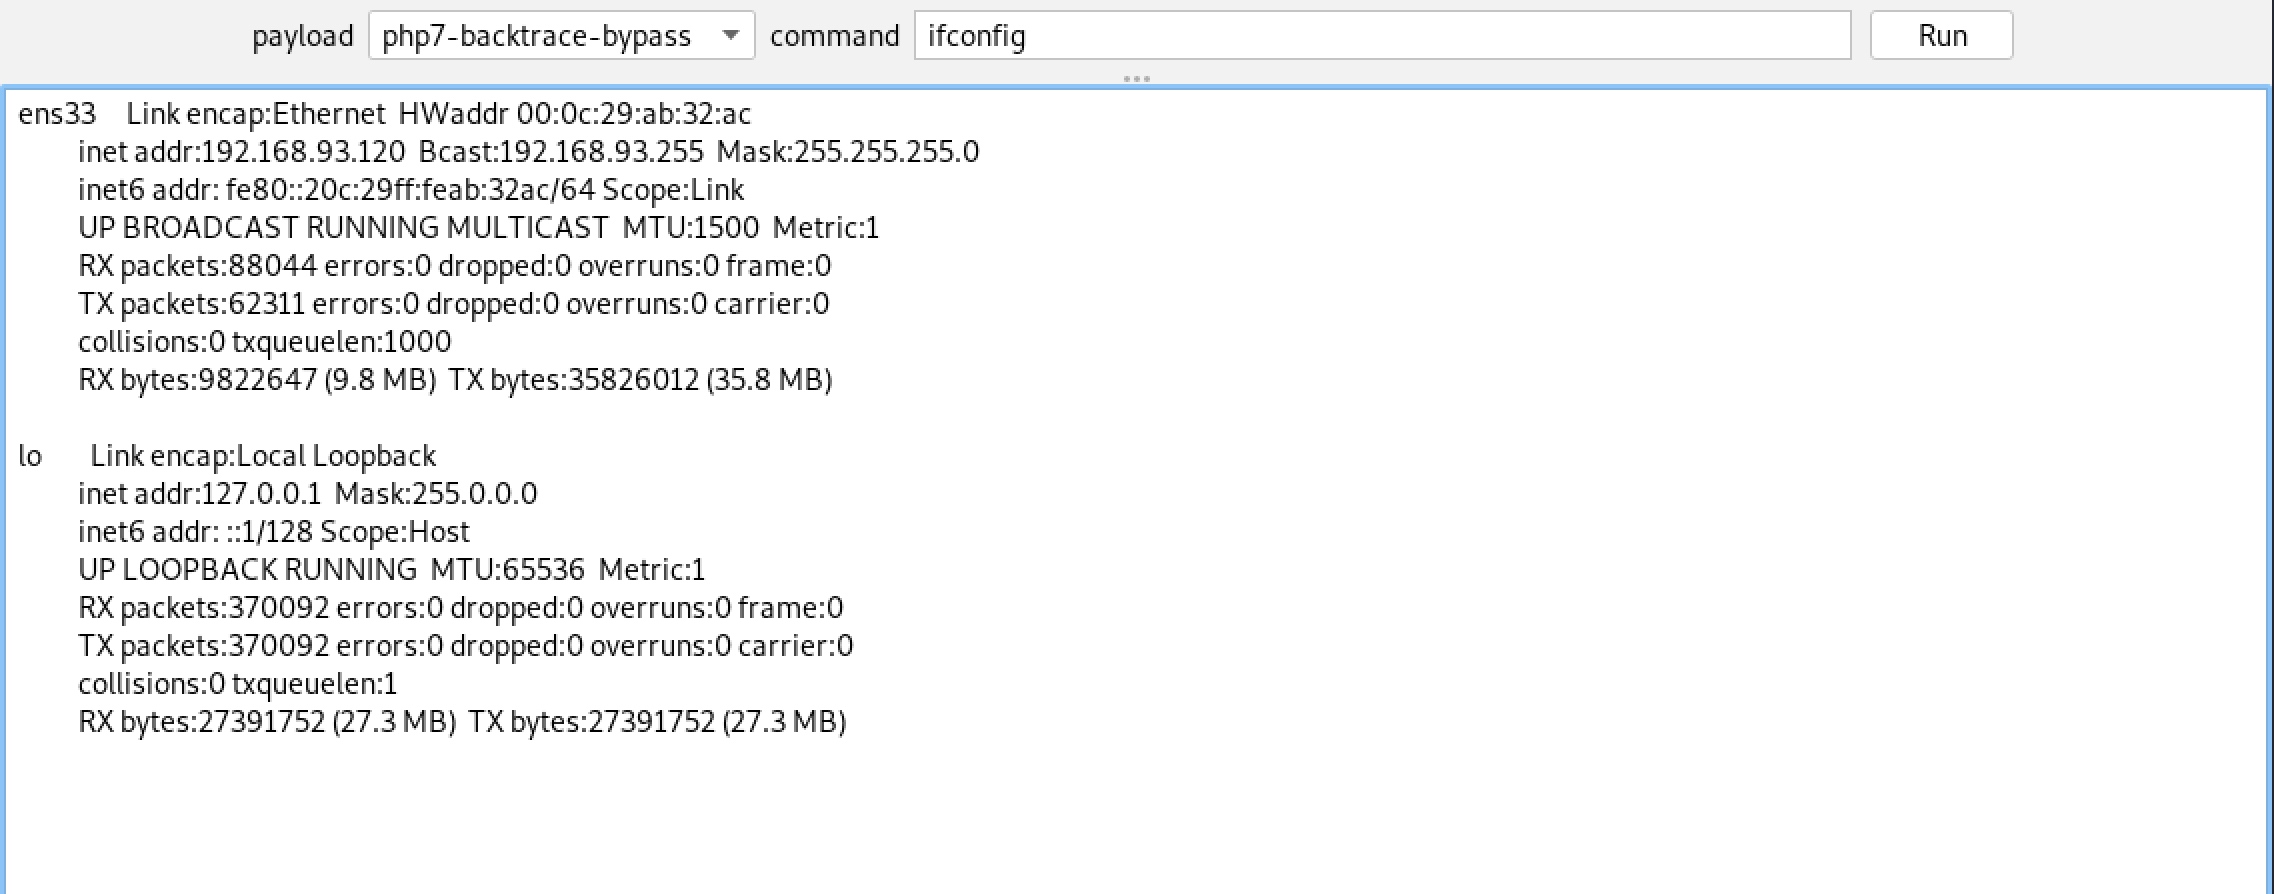Open the payload combo box showing php7-backtrace-bypass
This screenshot has height=894, width=2274.
540,36
